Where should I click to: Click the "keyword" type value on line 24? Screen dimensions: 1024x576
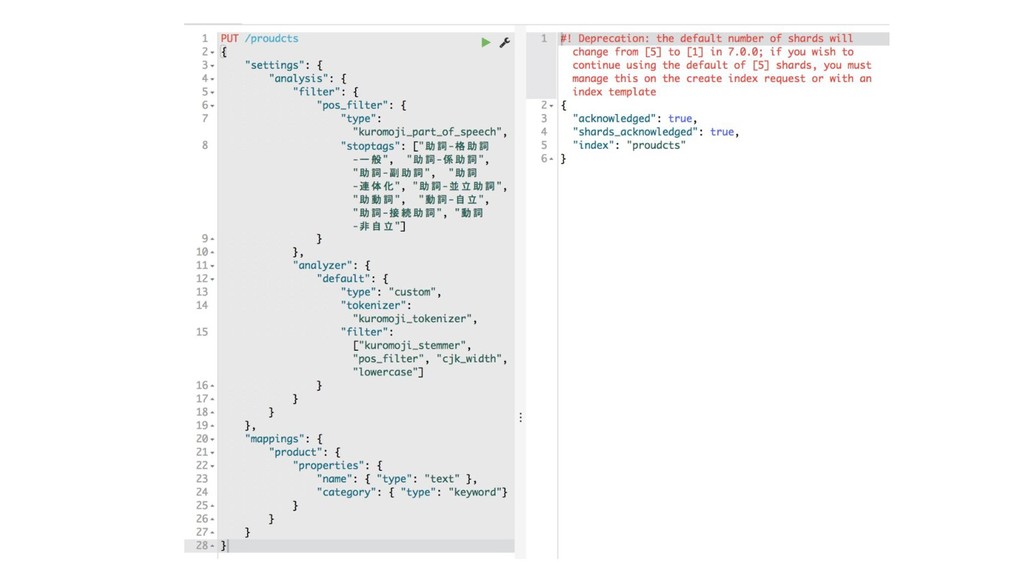(x=475, y=492)
